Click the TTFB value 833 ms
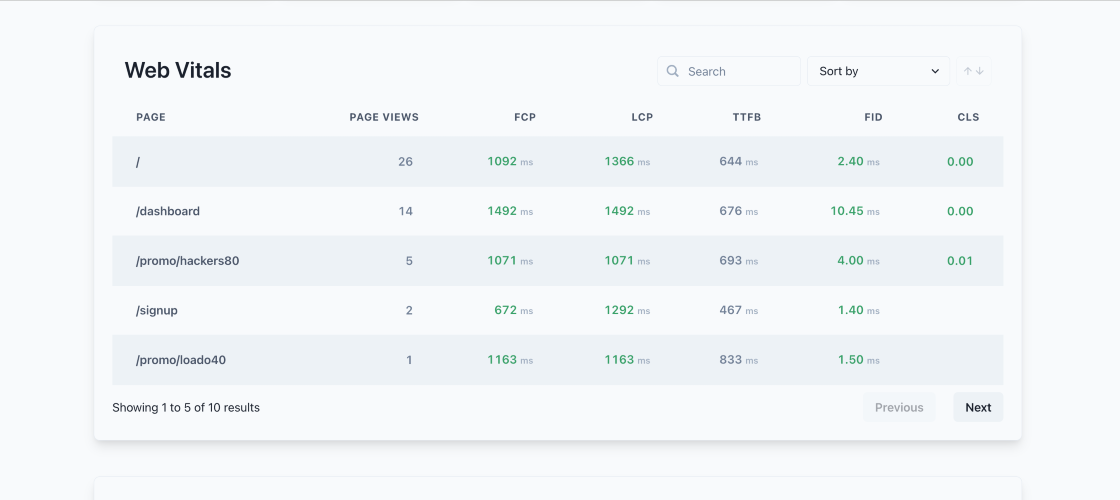 click(739, 360)
